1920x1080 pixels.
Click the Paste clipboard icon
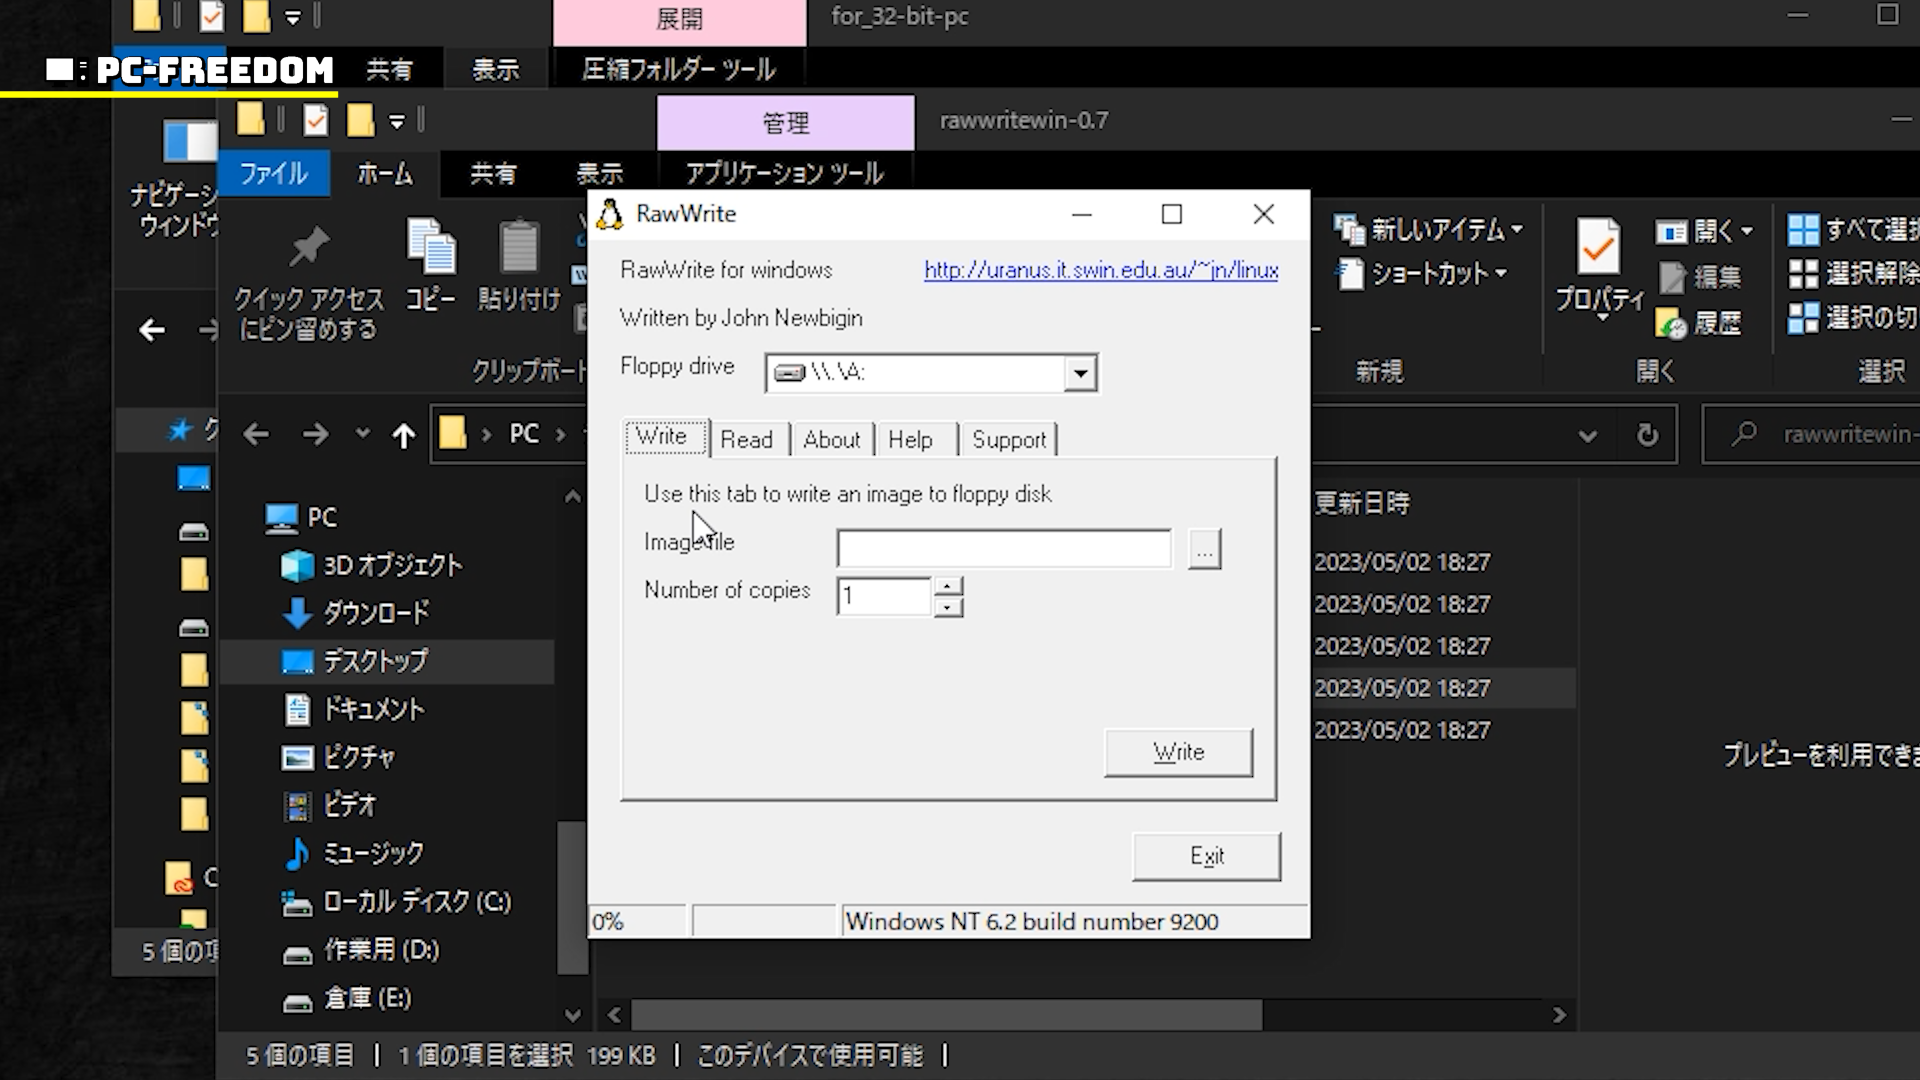(x=518, y=246)
